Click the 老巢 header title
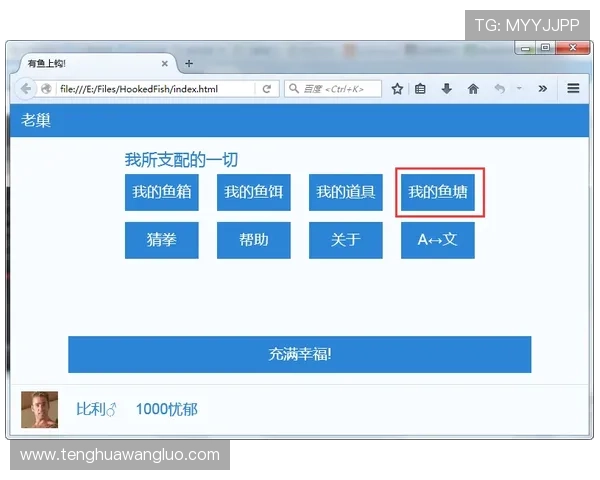The width and height of the screenshot is (600, 480). 36,120
